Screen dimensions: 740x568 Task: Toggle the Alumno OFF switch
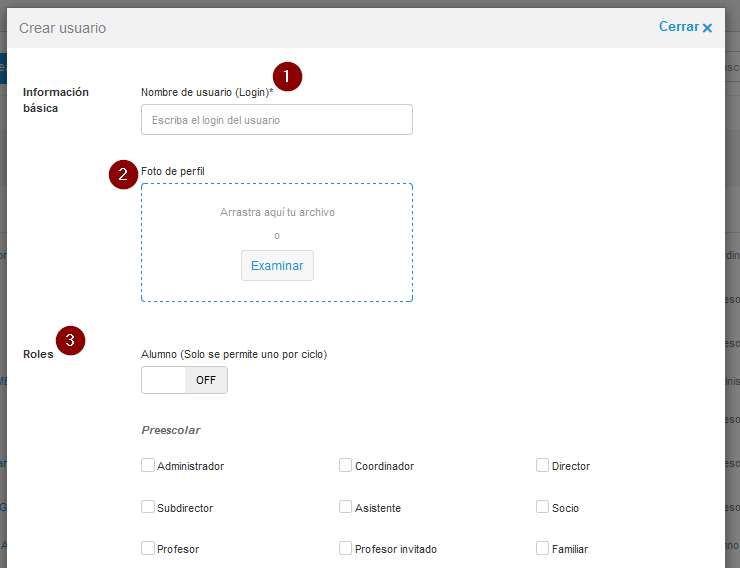[x=184, y=380]
